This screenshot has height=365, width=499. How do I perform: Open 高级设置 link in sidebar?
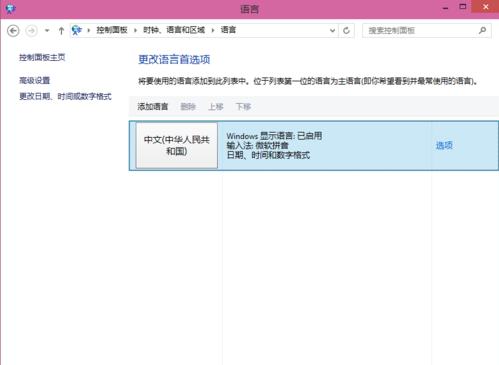click(35, 81)
